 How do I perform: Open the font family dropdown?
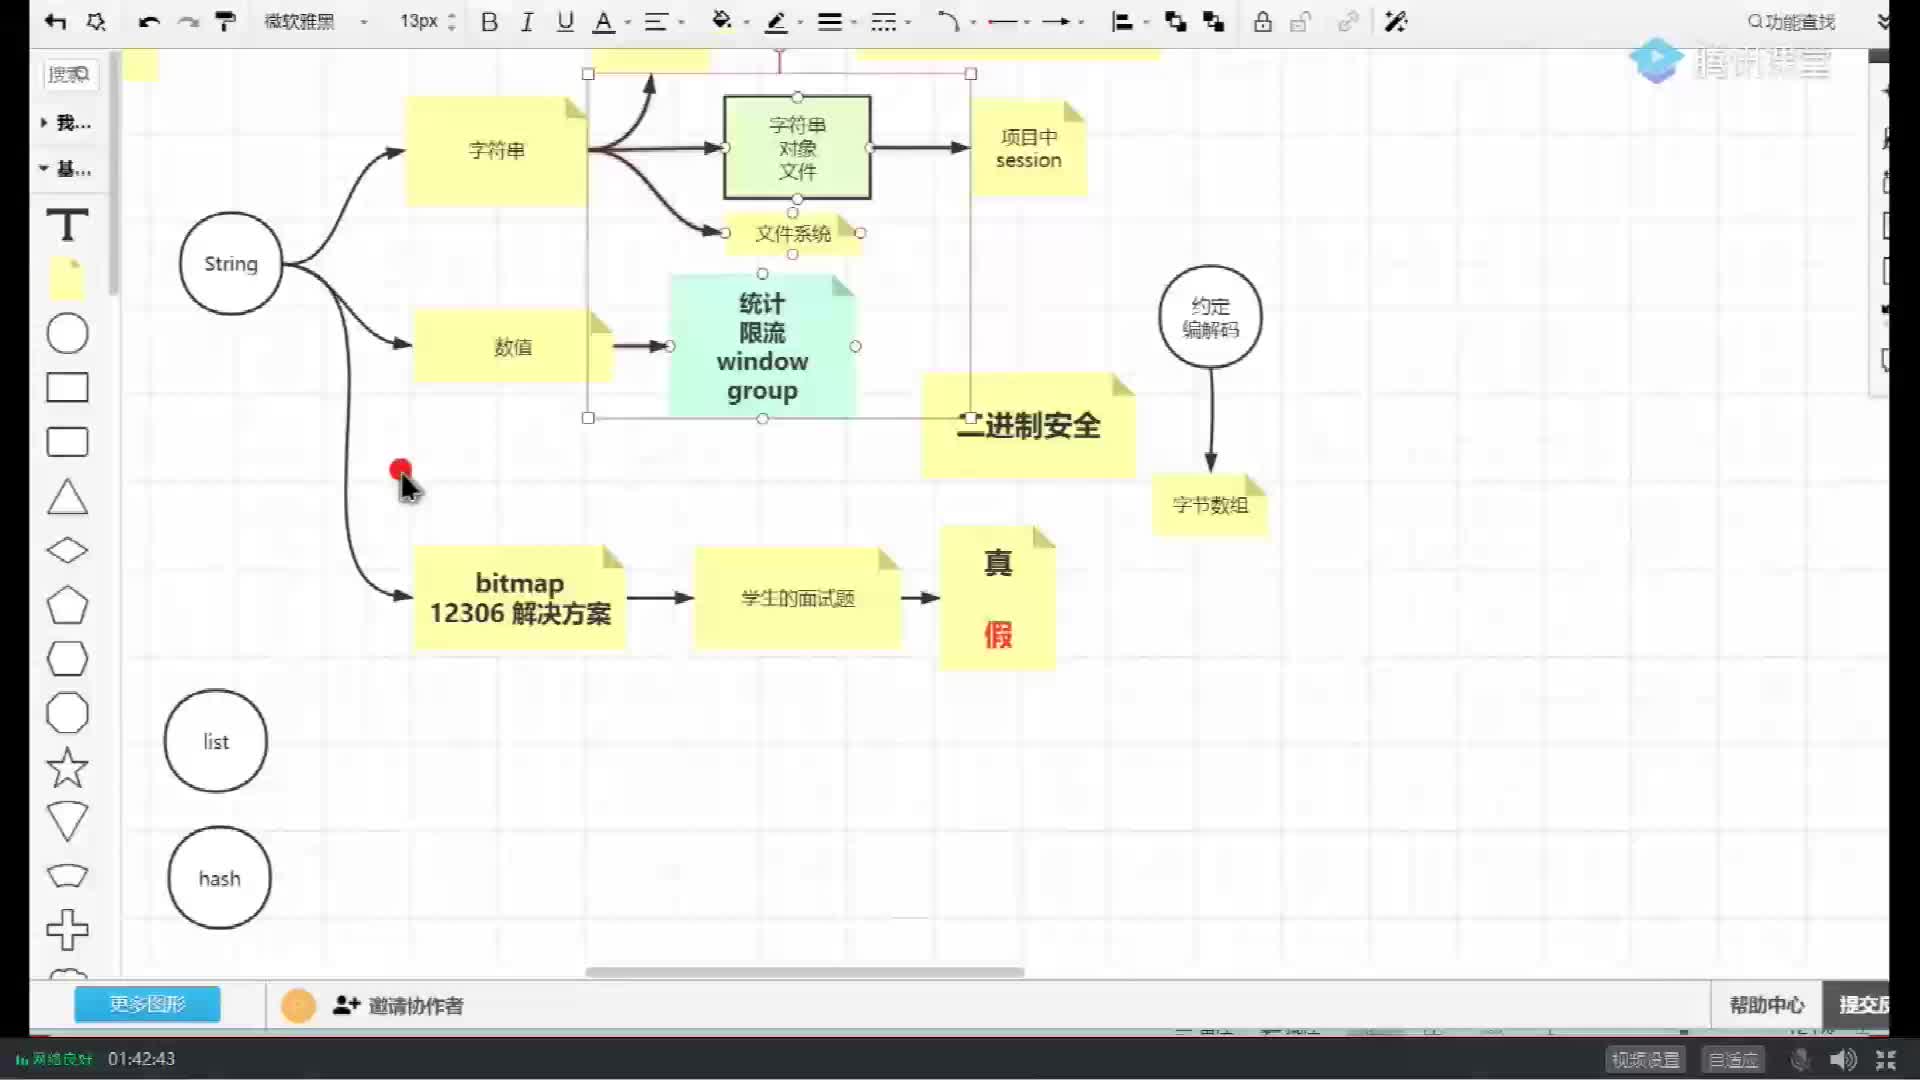pyautogui.click(x=316, y=22)
